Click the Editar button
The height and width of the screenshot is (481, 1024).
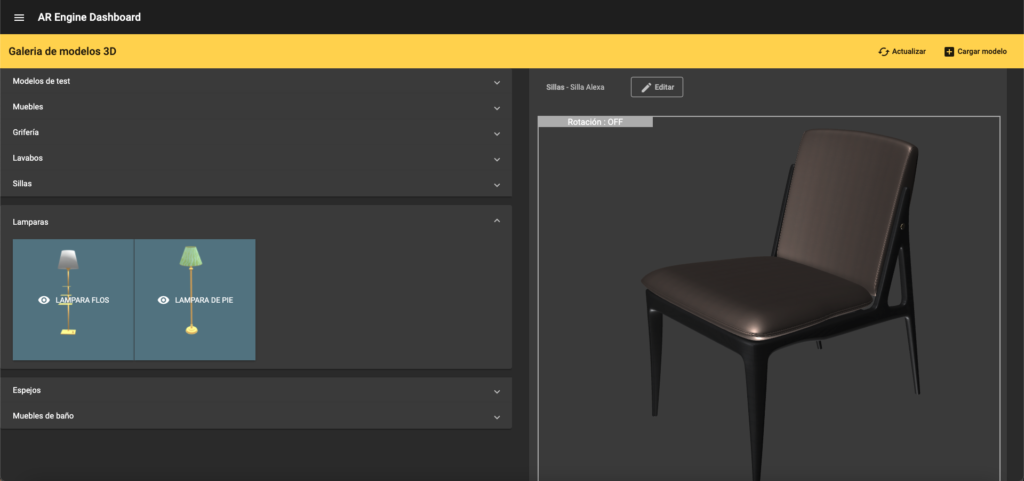[657, 88]
